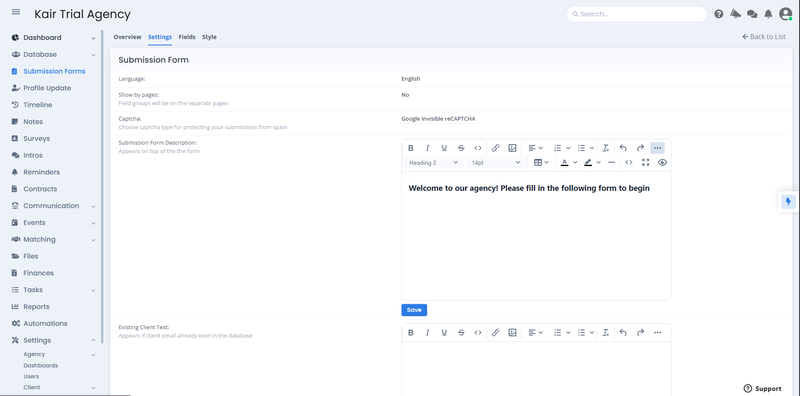Focus the top Search field
800x396 pixels.
[x=637, y=14]
